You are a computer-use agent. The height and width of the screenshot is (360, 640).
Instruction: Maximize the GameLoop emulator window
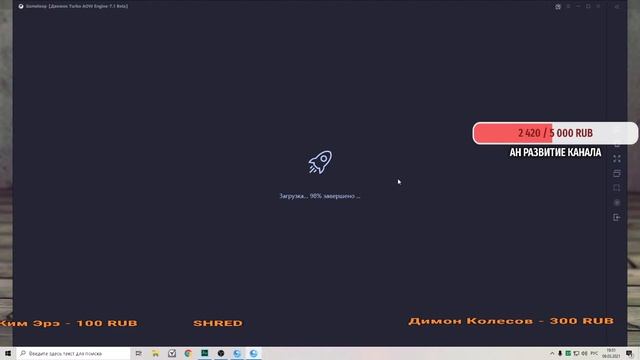pos(588,7)
